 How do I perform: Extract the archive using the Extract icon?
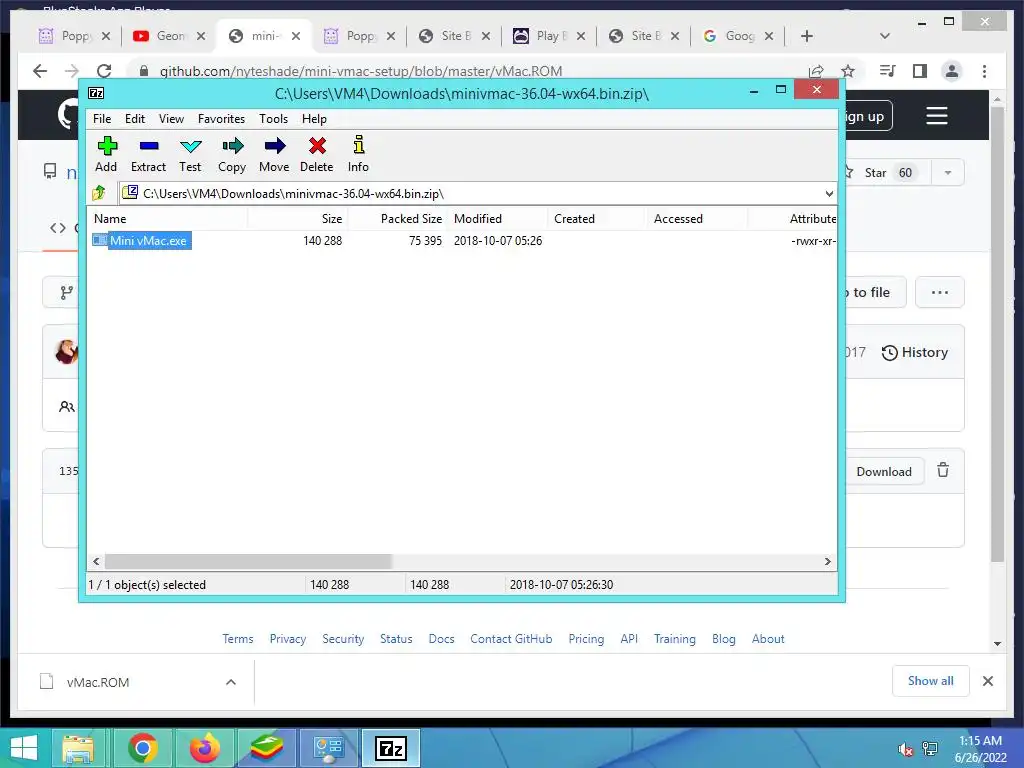tap(148, 154)
